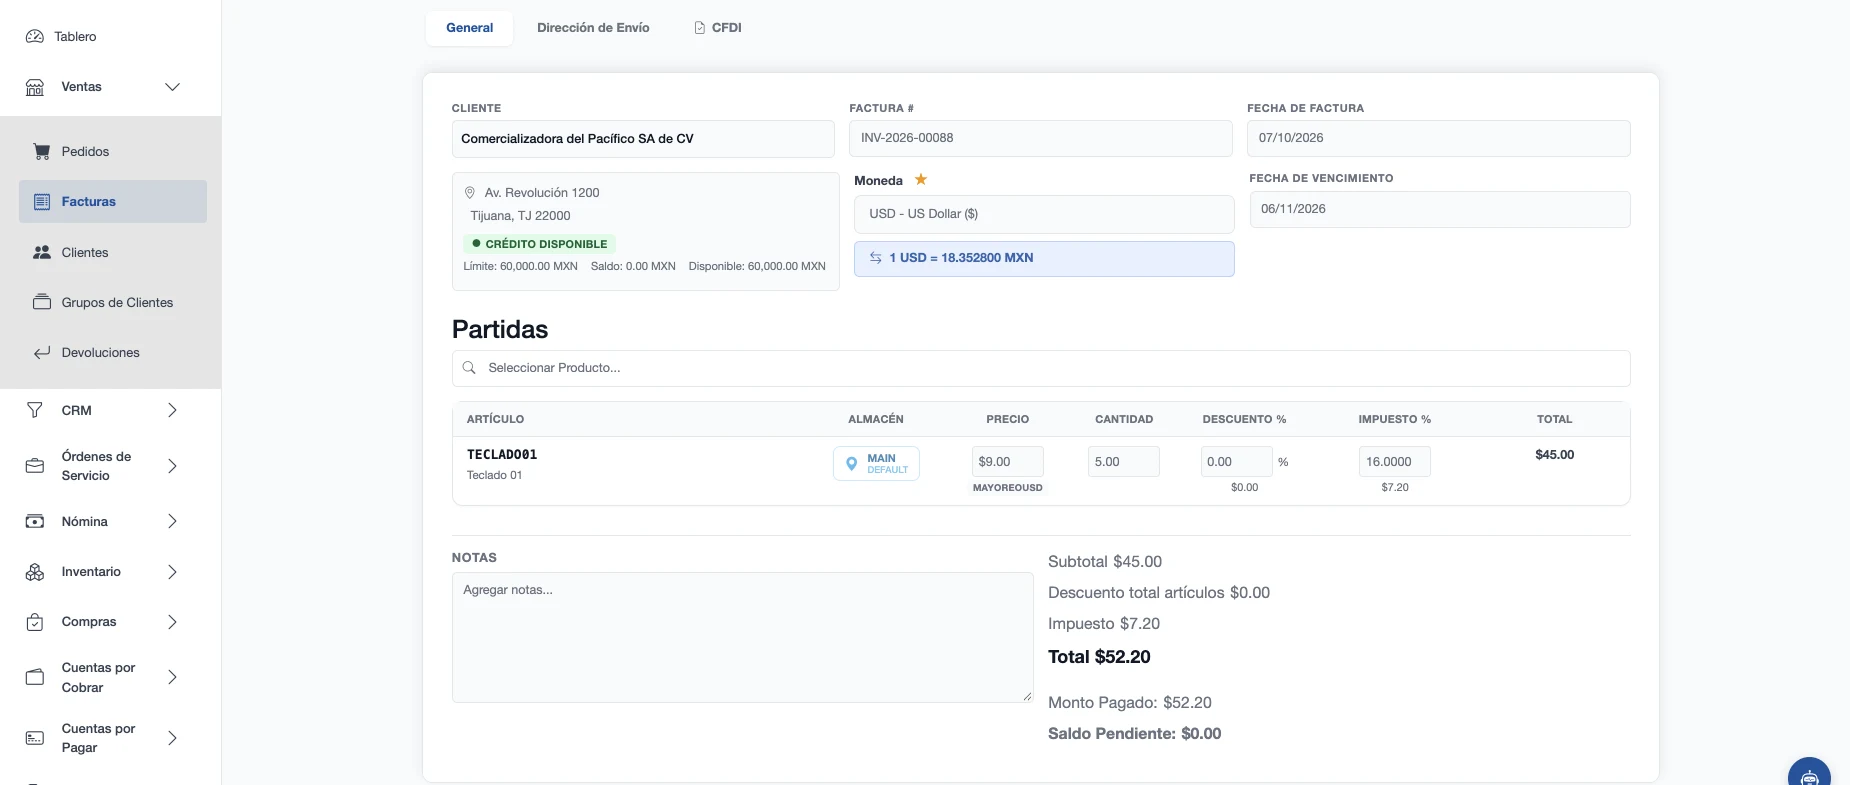The width and height of the screenshot is (1850, 785).
Task: Open the USD - US Dollar currency dropdown
Action: click(1044, 214)
